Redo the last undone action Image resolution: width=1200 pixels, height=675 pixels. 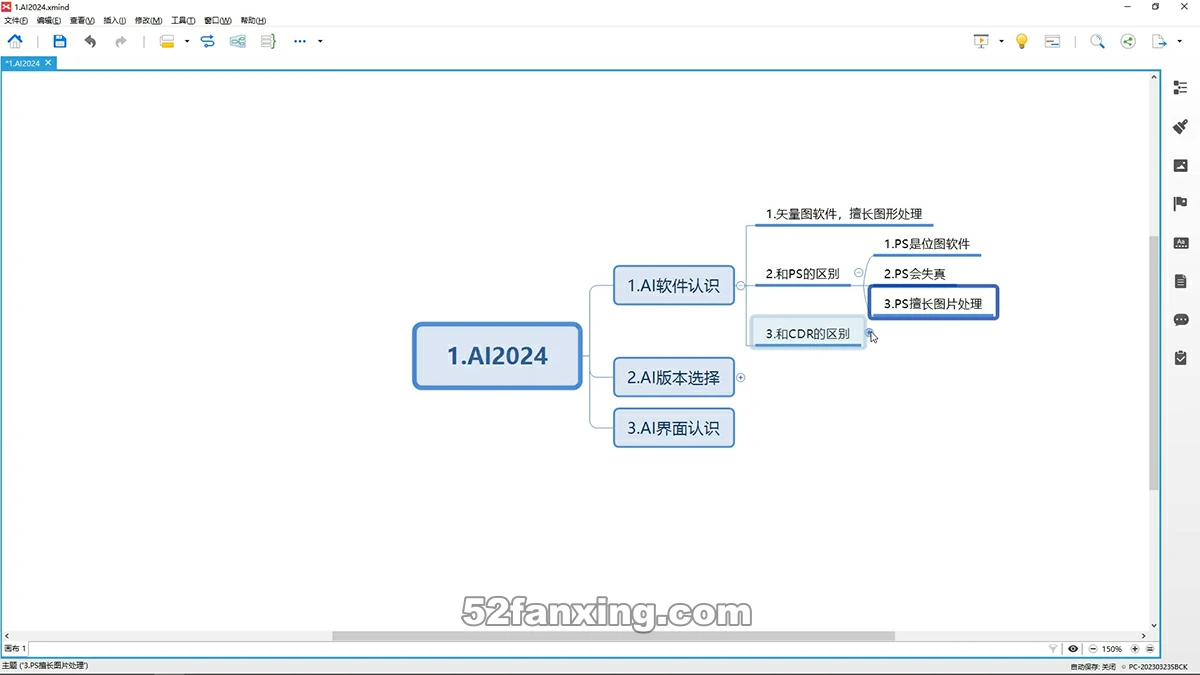(121, 41)
